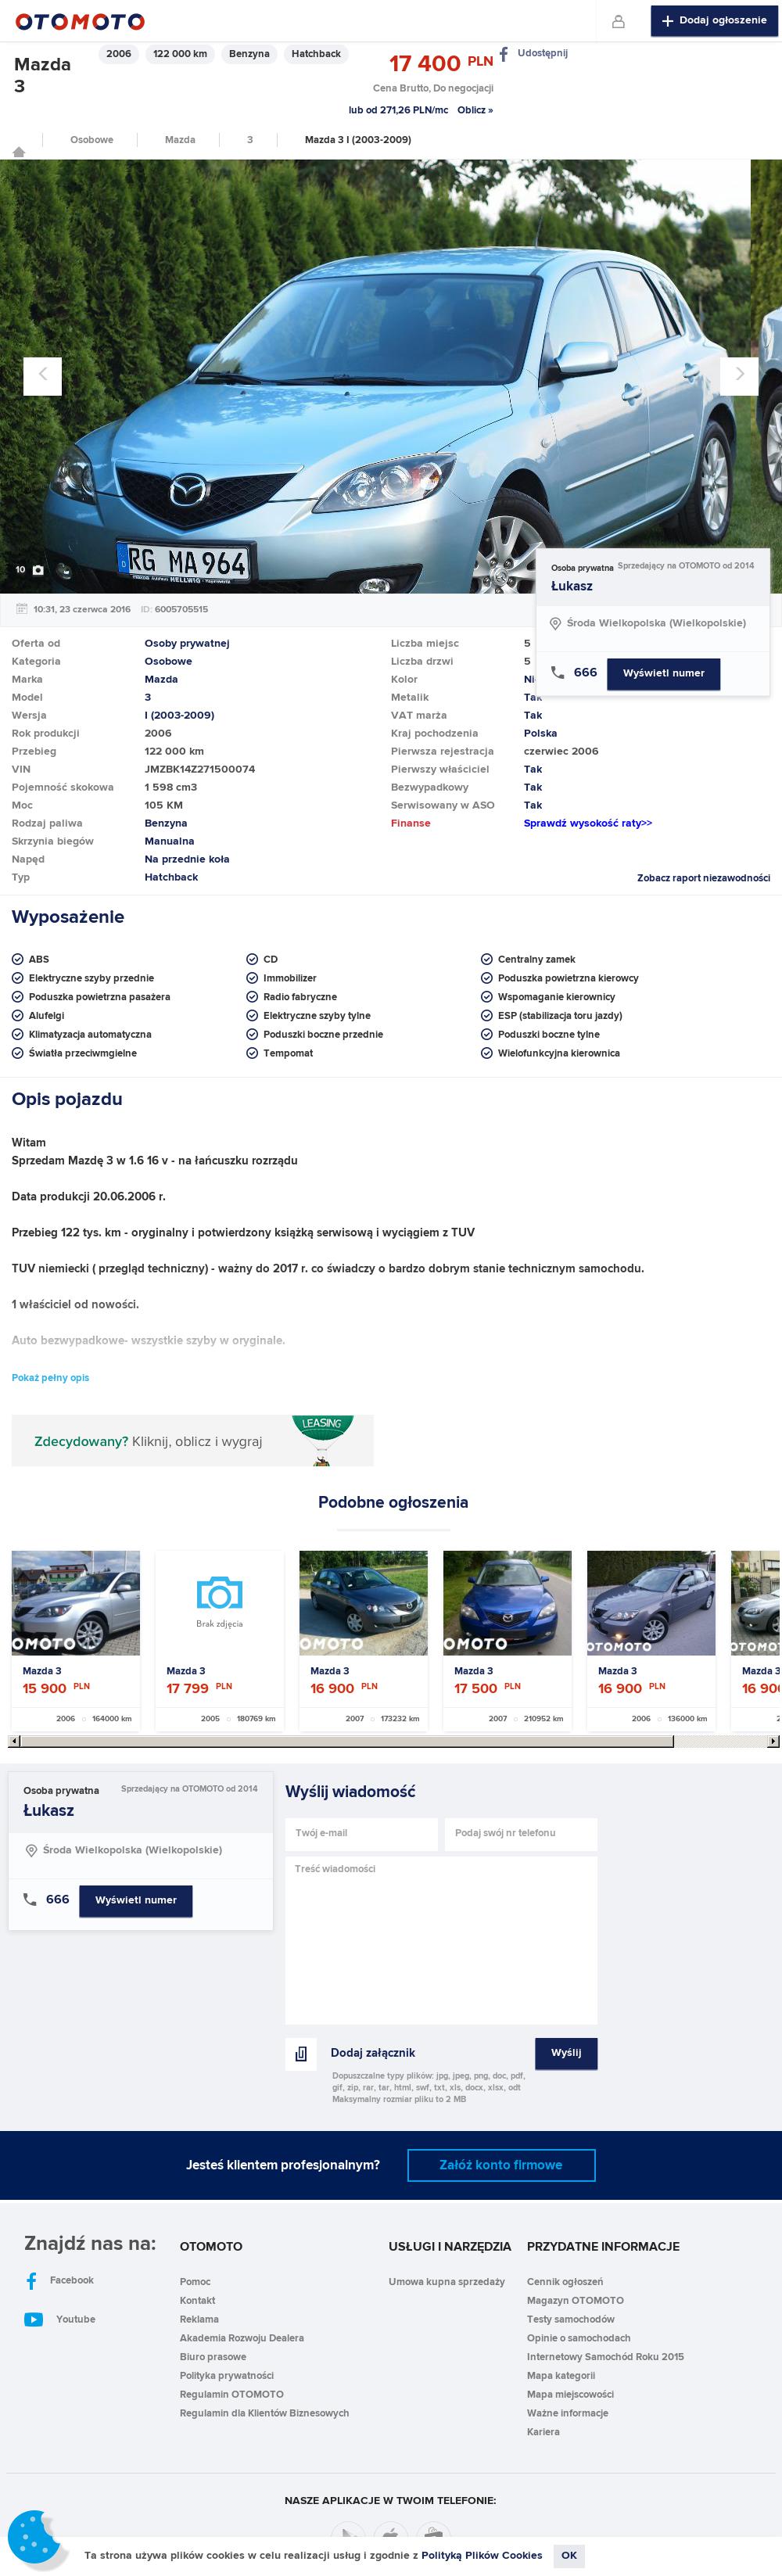
Task: Click the home icon in breadcrumbs
Action: pos(18,151)
